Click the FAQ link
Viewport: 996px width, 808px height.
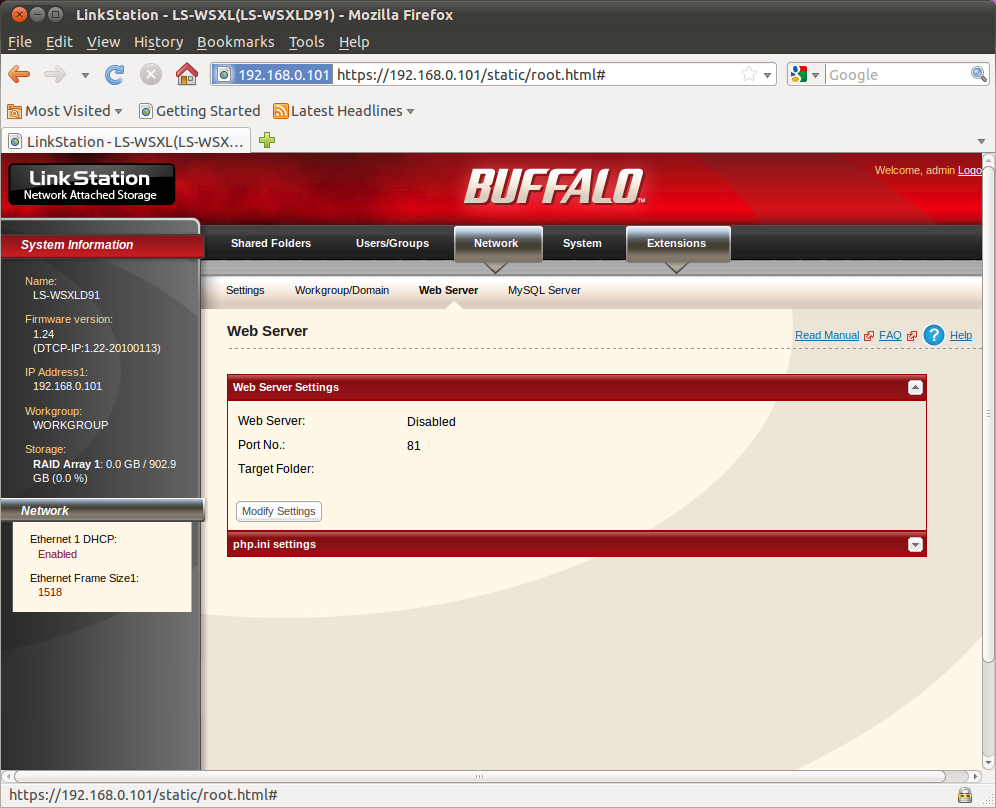(891, 335)
